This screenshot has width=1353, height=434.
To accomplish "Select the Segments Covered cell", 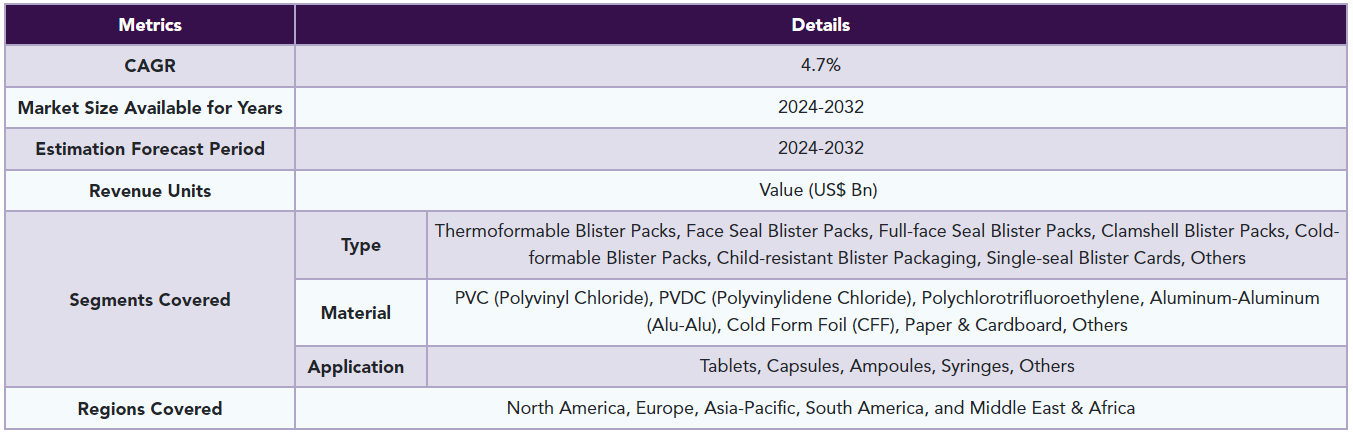I will tap(150, 299).
